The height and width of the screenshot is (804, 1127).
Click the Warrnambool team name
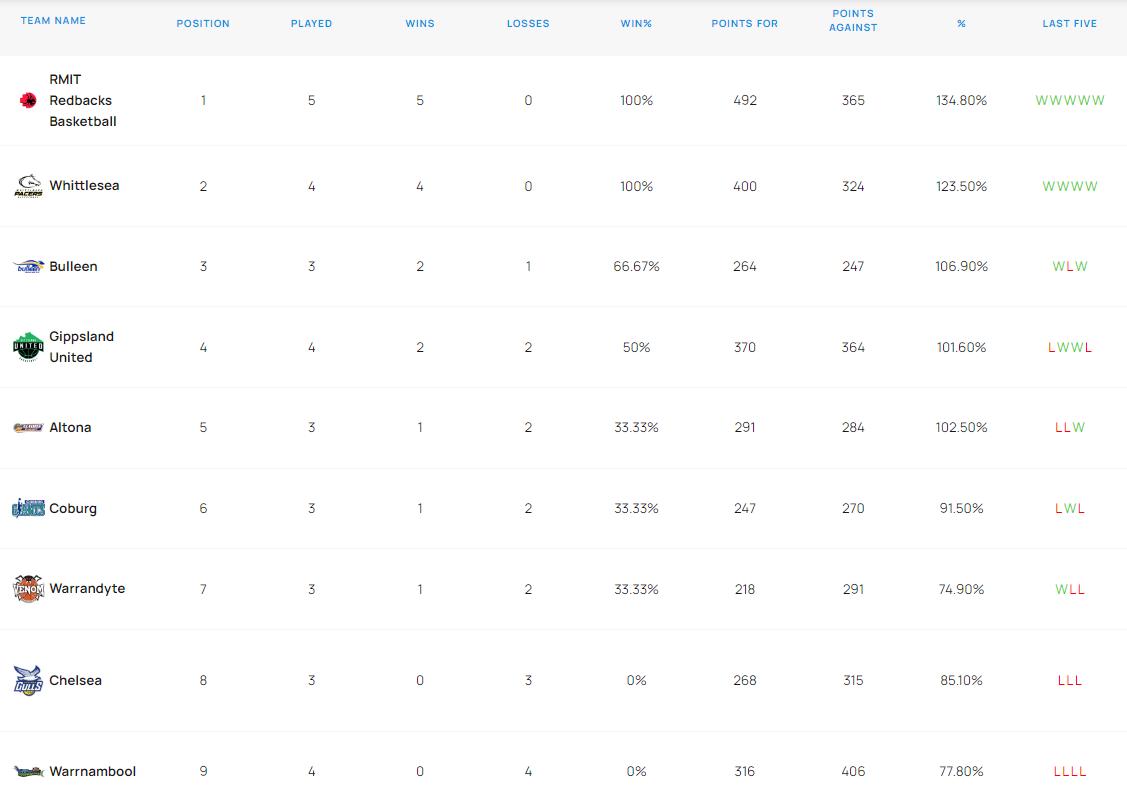pos(93,772)
